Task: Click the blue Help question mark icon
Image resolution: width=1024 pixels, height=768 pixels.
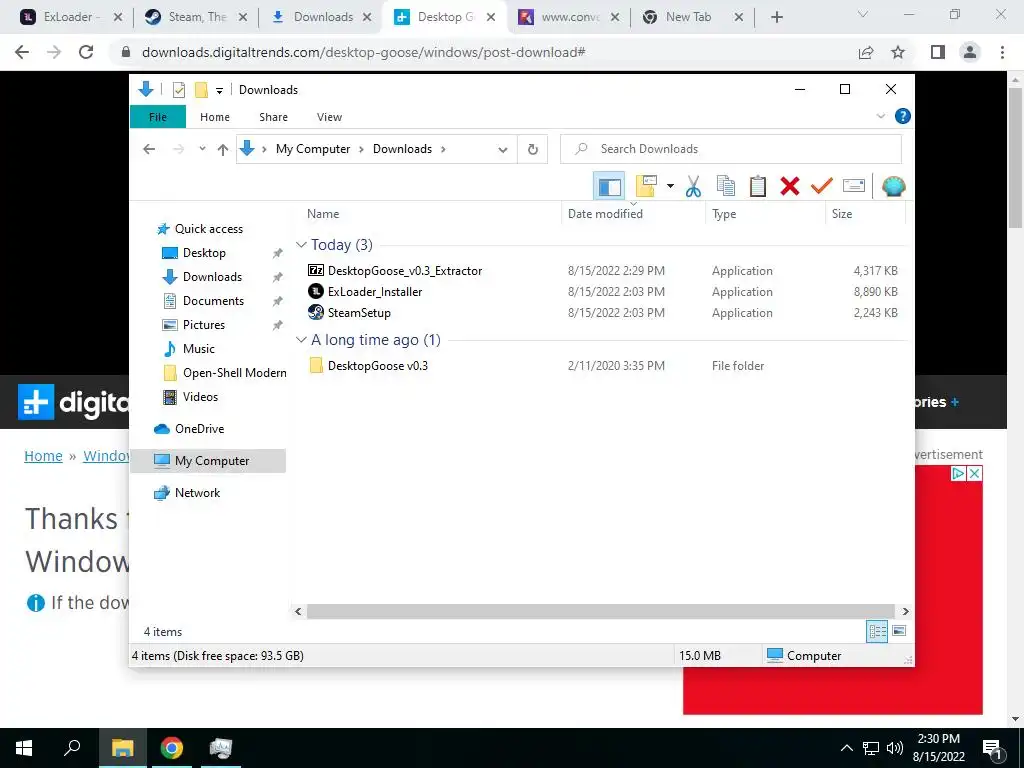Action: (x=903, y=116)
